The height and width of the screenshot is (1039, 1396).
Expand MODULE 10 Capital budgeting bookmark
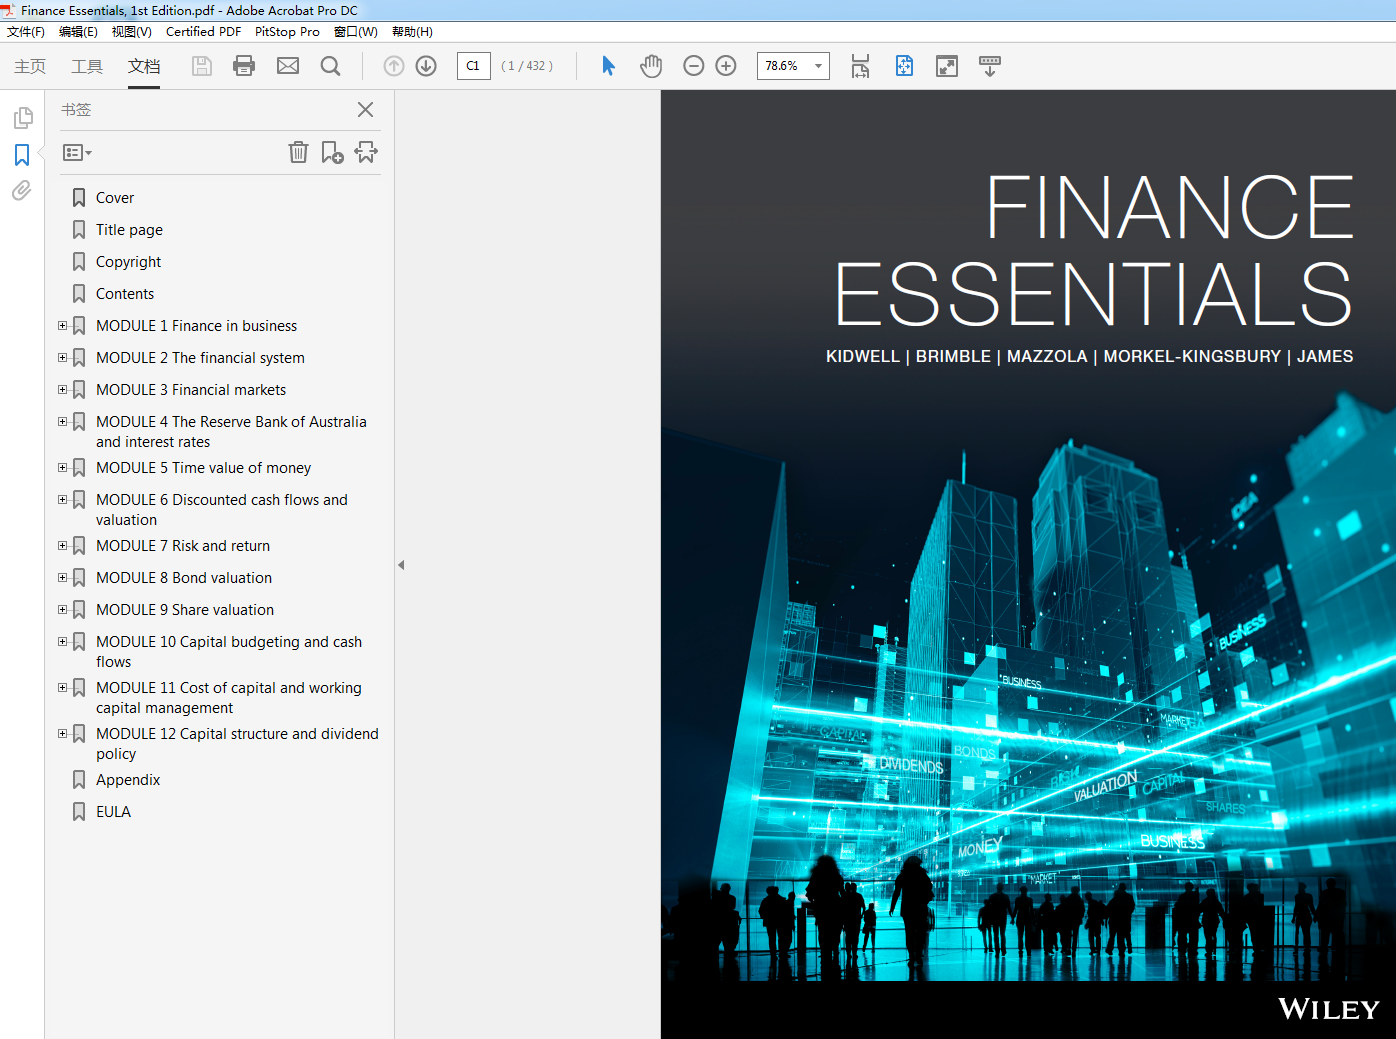tap(63, 642)
